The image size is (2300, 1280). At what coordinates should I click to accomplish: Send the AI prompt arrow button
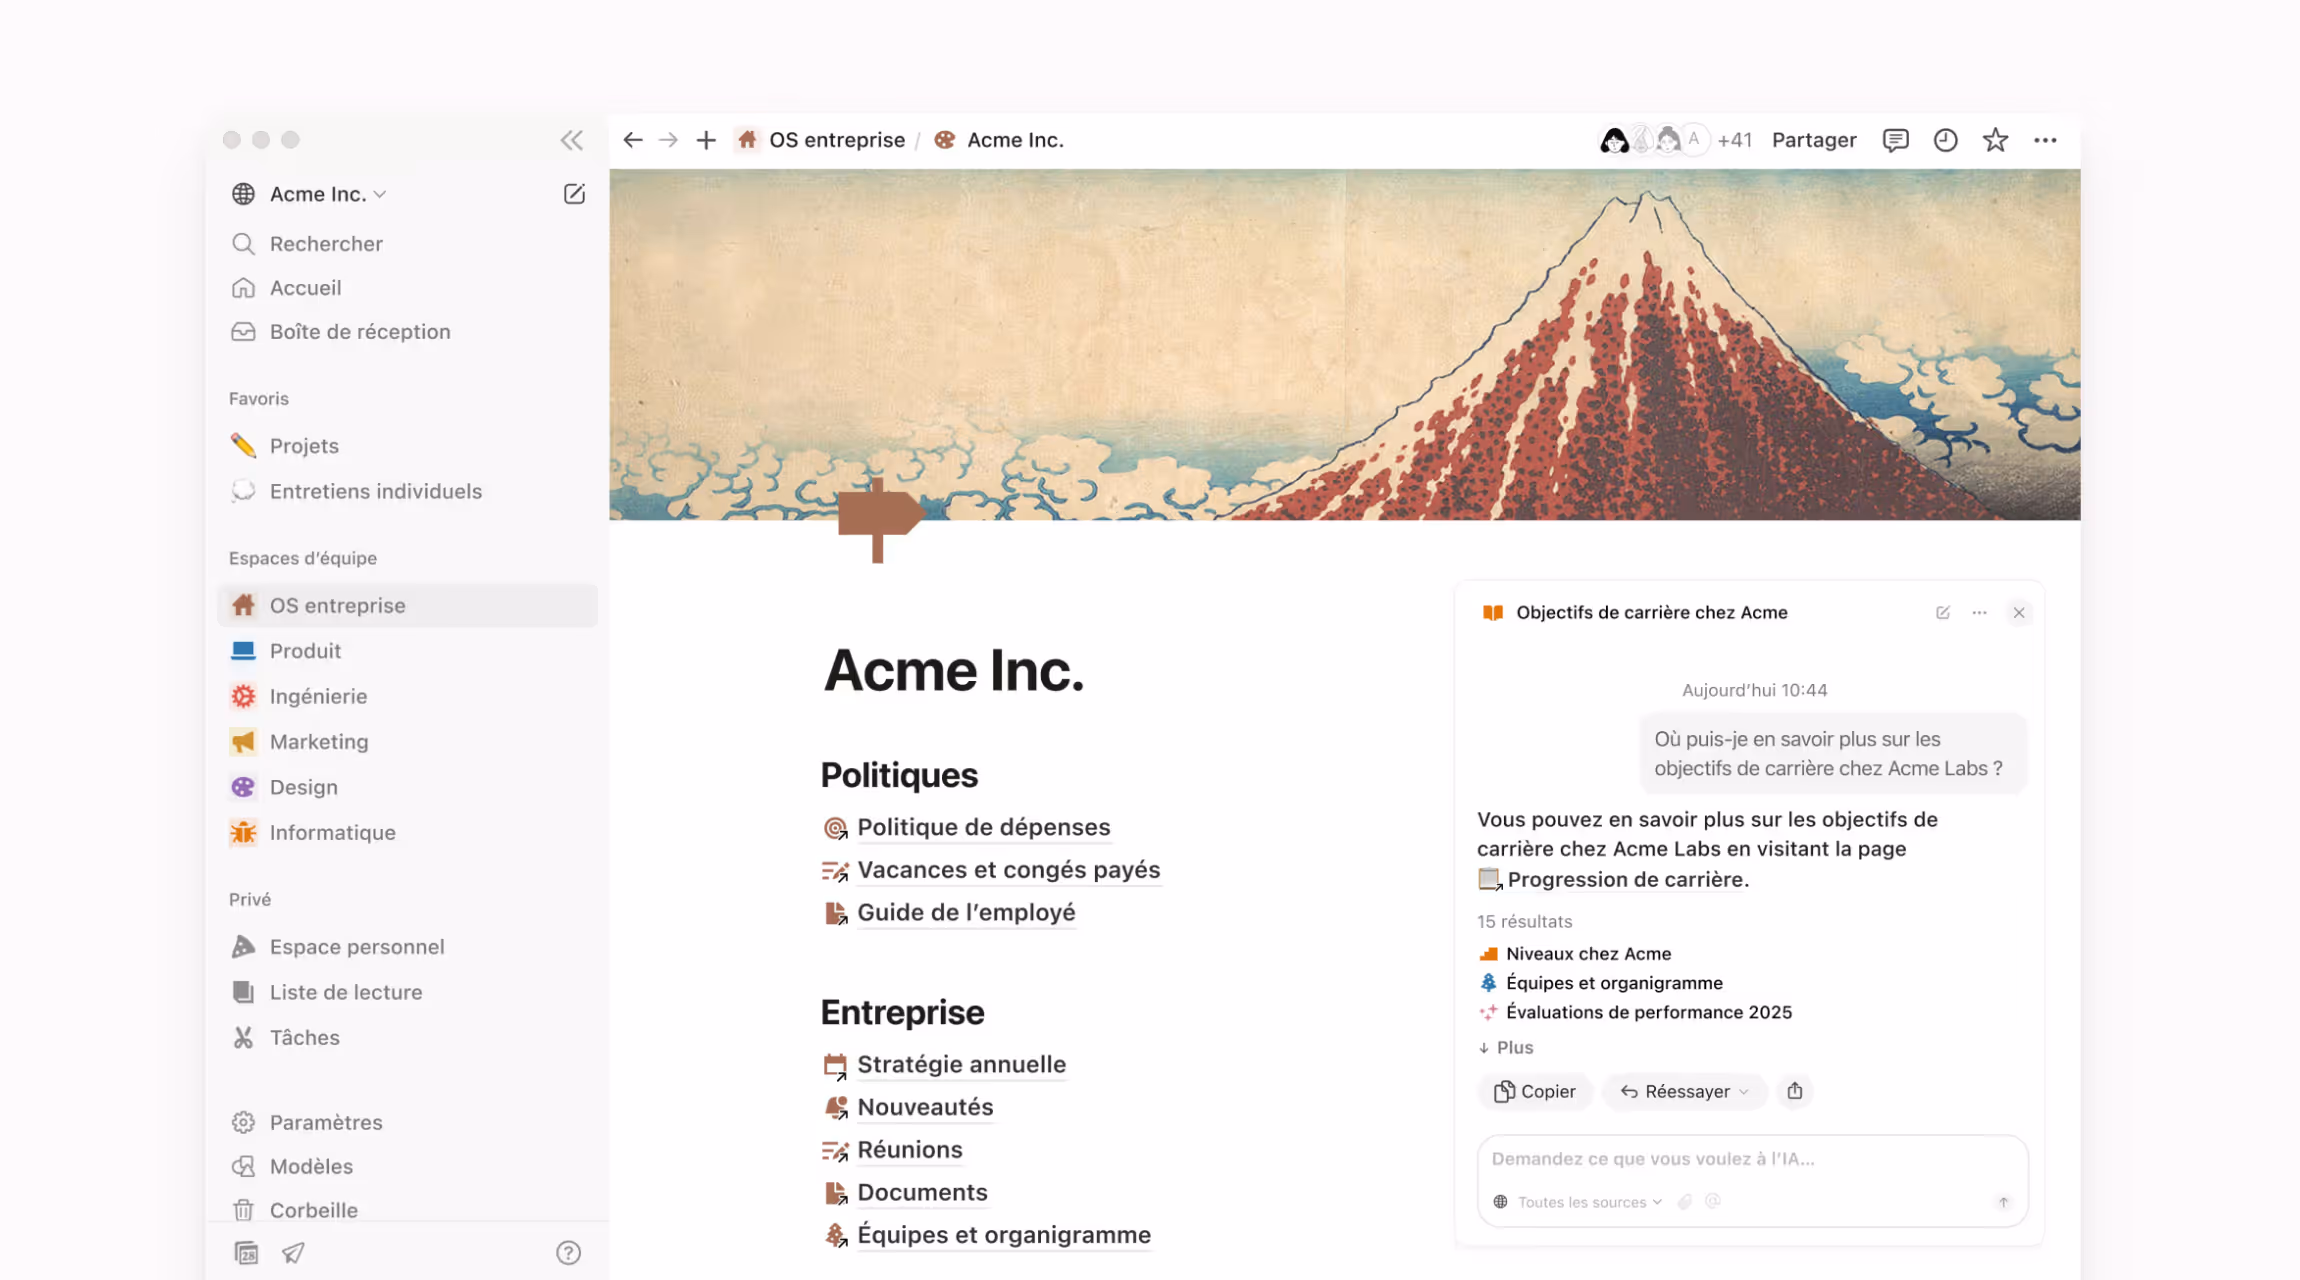click(x=2003, y=1202)
